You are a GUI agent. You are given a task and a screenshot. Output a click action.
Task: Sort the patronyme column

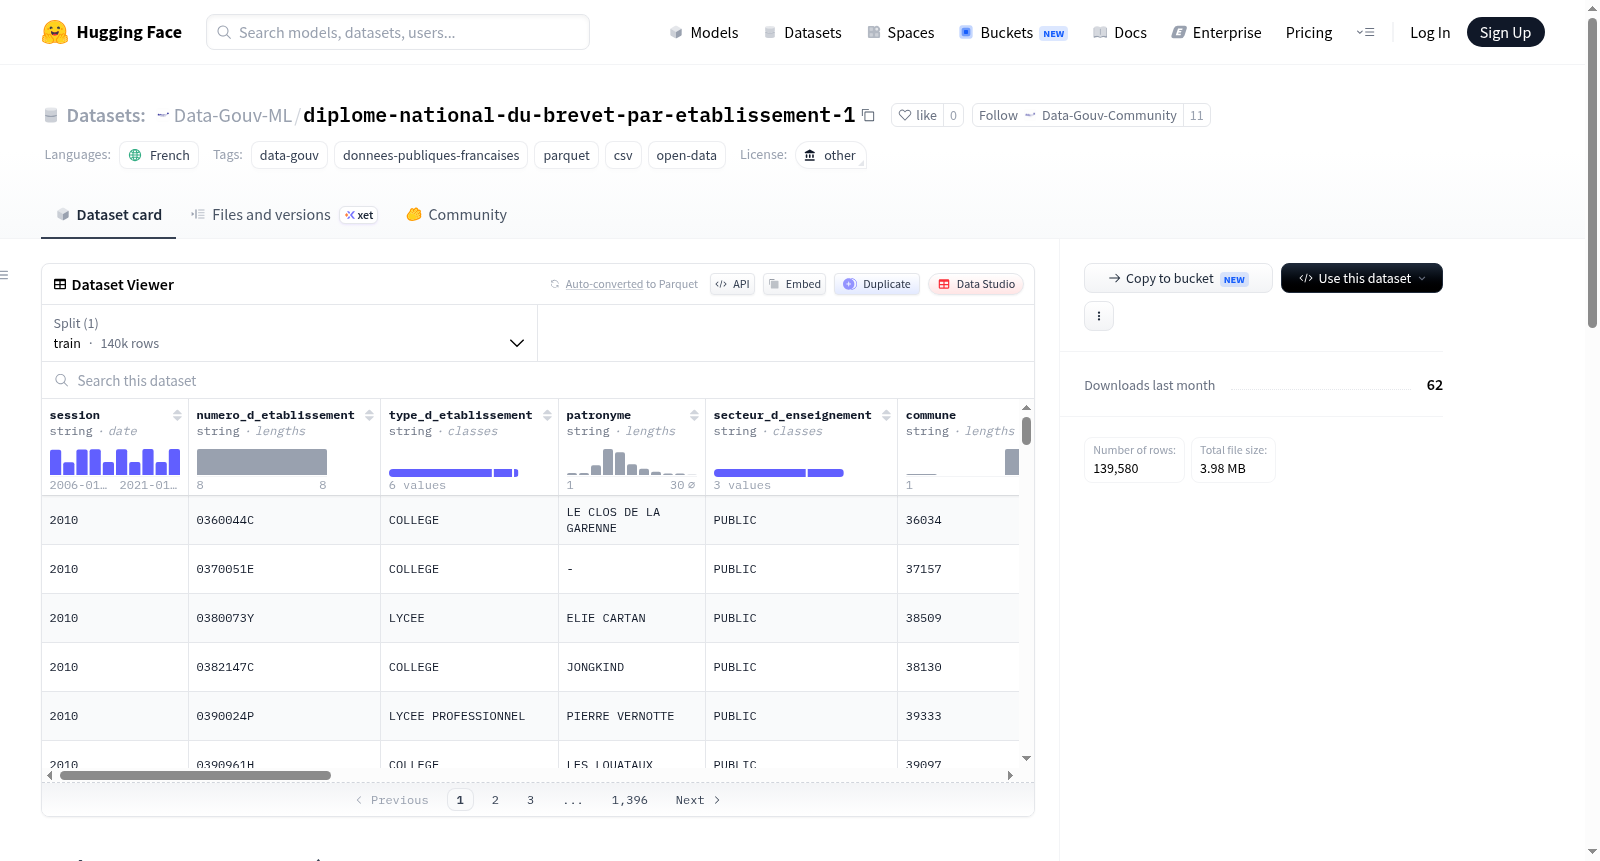694,415
